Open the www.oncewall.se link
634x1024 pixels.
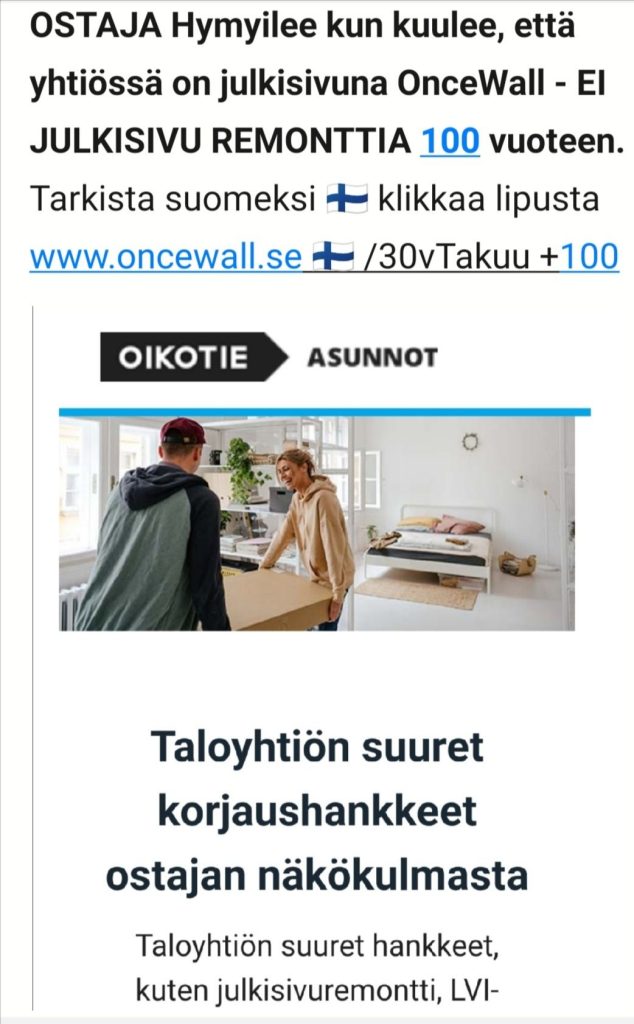coord(166,256)
